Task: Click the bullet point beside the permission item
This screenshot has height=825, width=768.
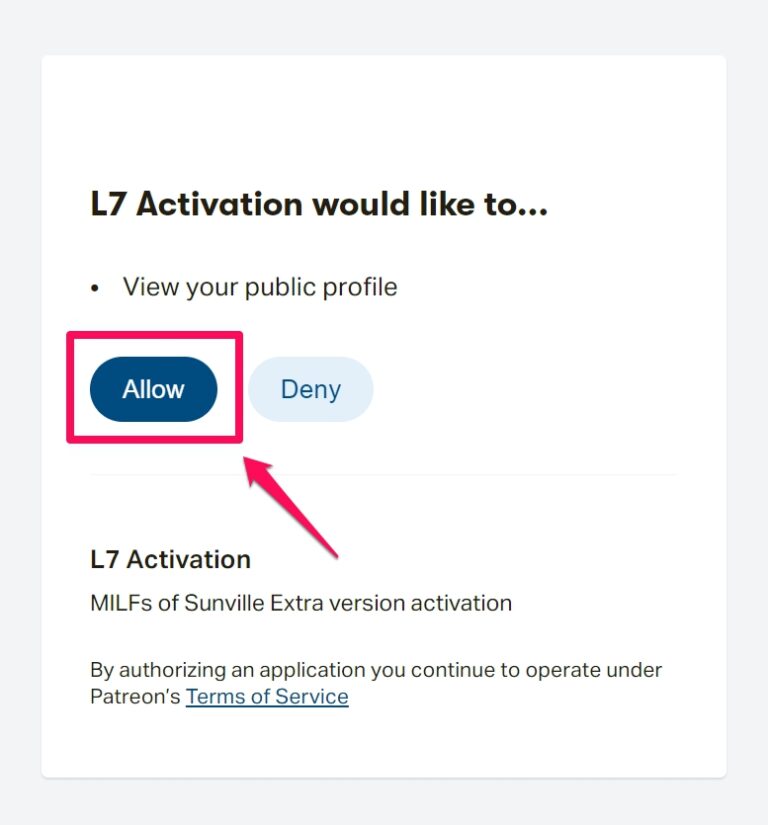Action: (95, 287)
